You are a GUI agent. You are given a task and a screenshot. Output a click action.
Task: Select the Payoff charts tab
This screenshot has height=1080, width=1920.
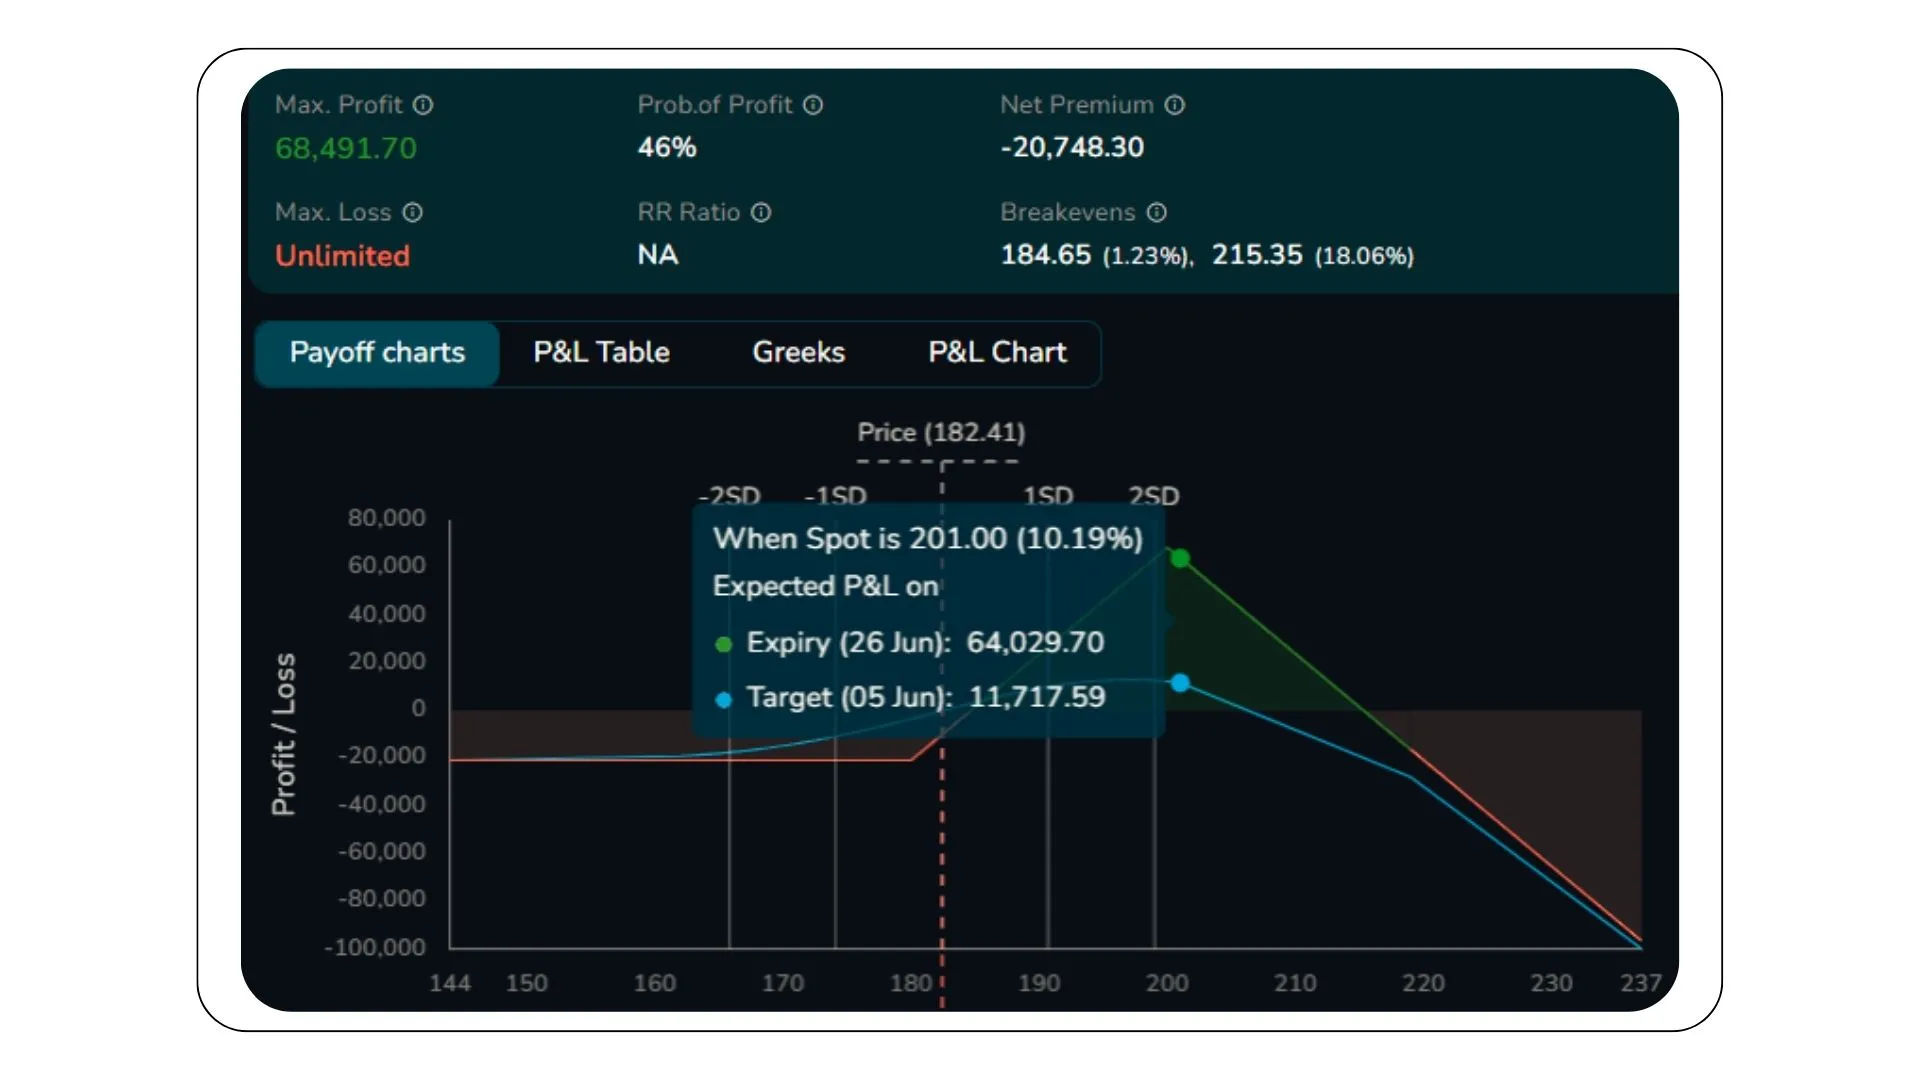tap(377, 352)
